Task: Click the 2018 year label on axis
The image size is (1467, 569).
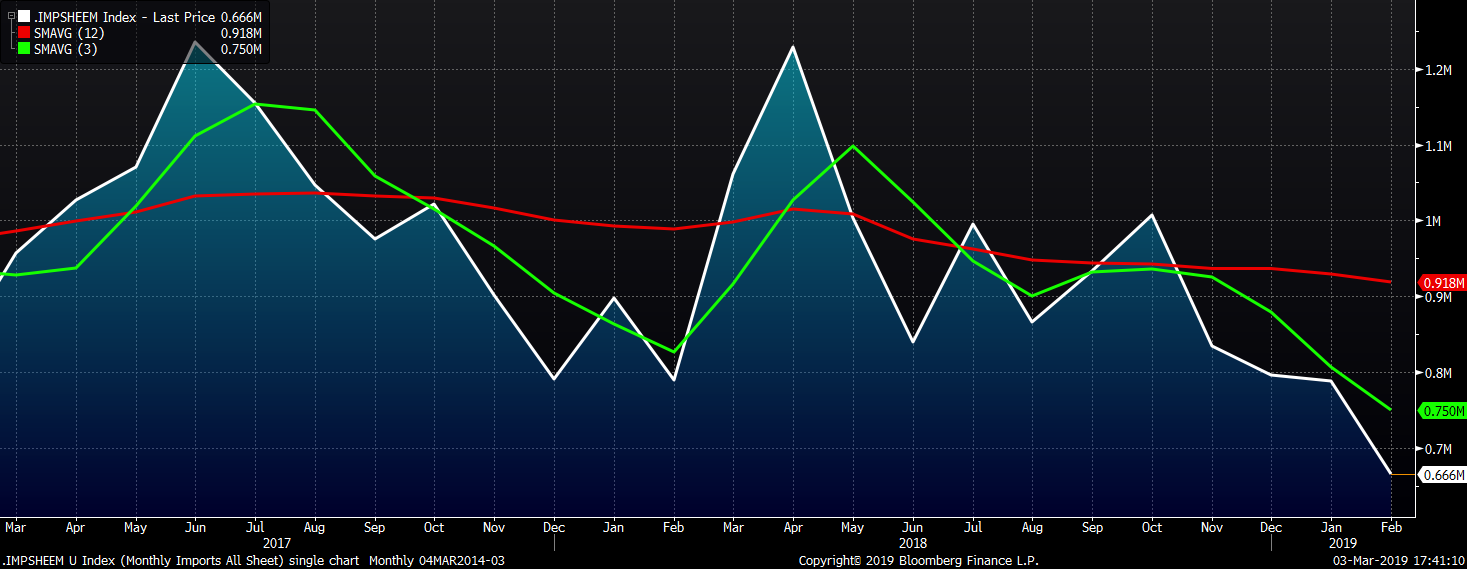Action: tap(912, 544)
